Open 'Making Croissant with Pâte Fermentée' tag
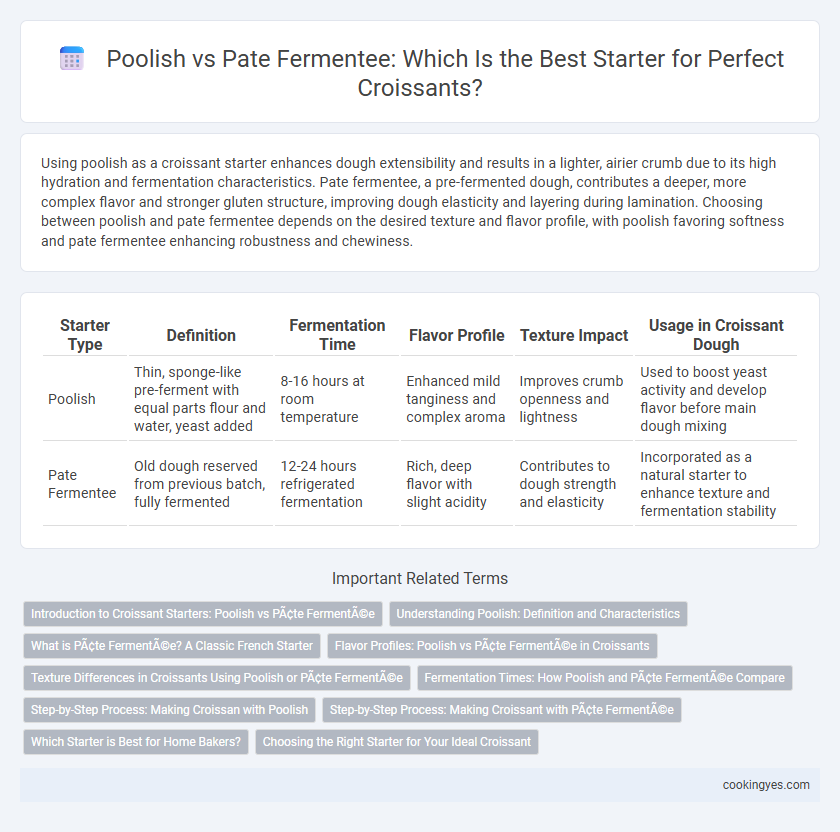The width and height of the screenshot is (840, 832). tap(501, 710)
